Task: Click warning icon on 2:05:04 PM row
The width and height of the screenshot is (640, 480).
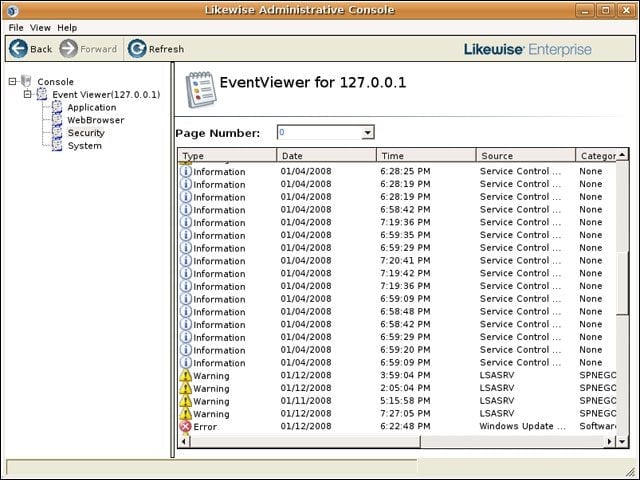Action: pyautogui.click(x=185, y=388)
